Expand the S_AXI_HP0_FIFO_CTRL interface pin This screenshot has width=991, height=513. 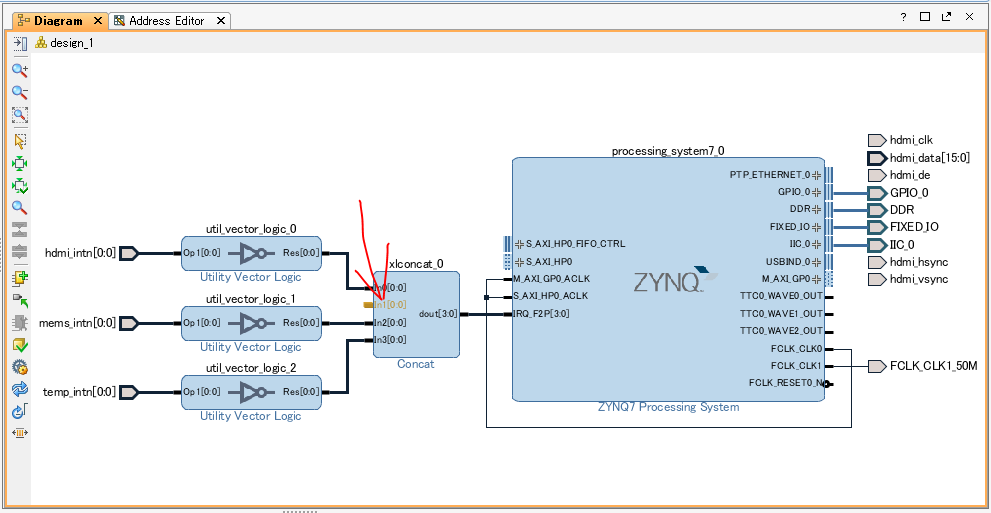(519, 244)
